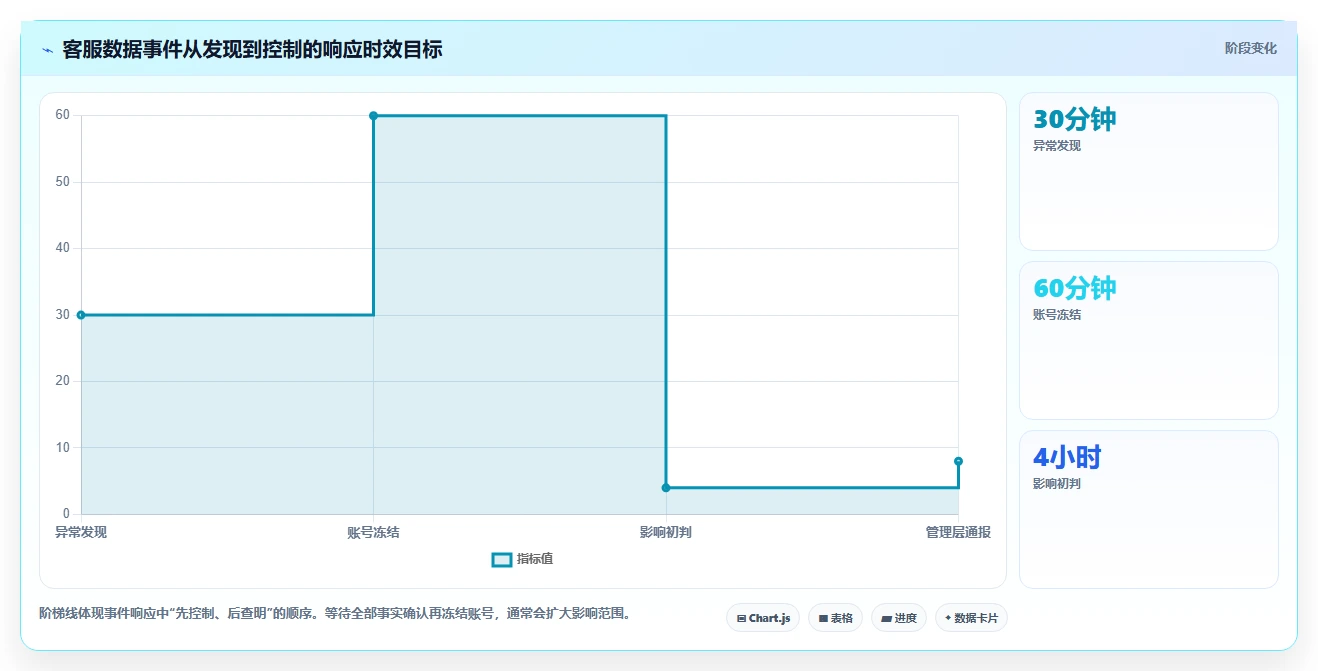The image size is (1318, 671).
Task: Click y-axis value 60
Action: click(x=63, y=115)
